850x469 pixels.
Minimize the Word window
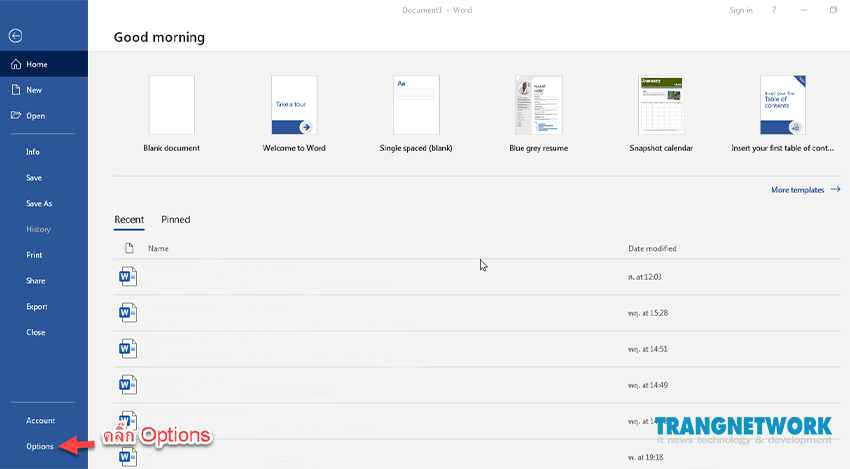pyautogui.click(x=803, y=10)
